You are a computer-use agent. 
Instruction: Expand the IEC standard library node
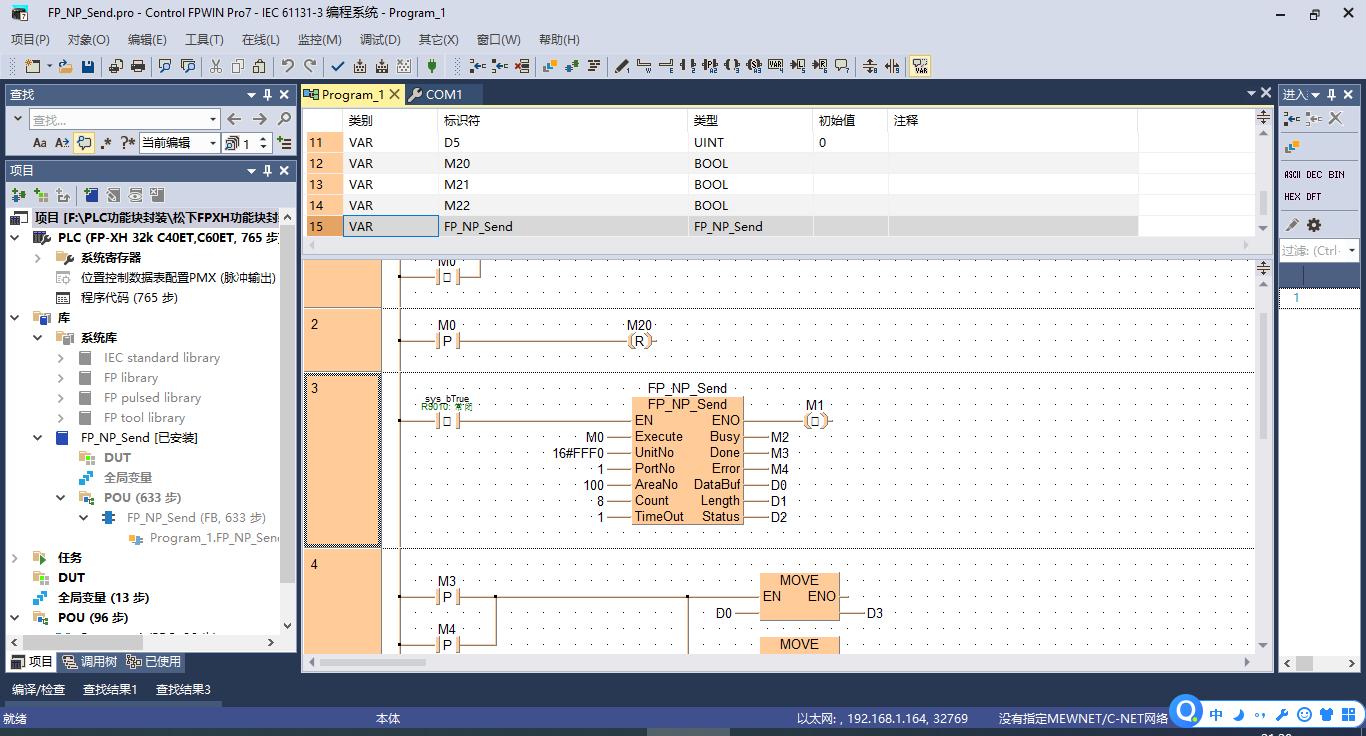60,358
